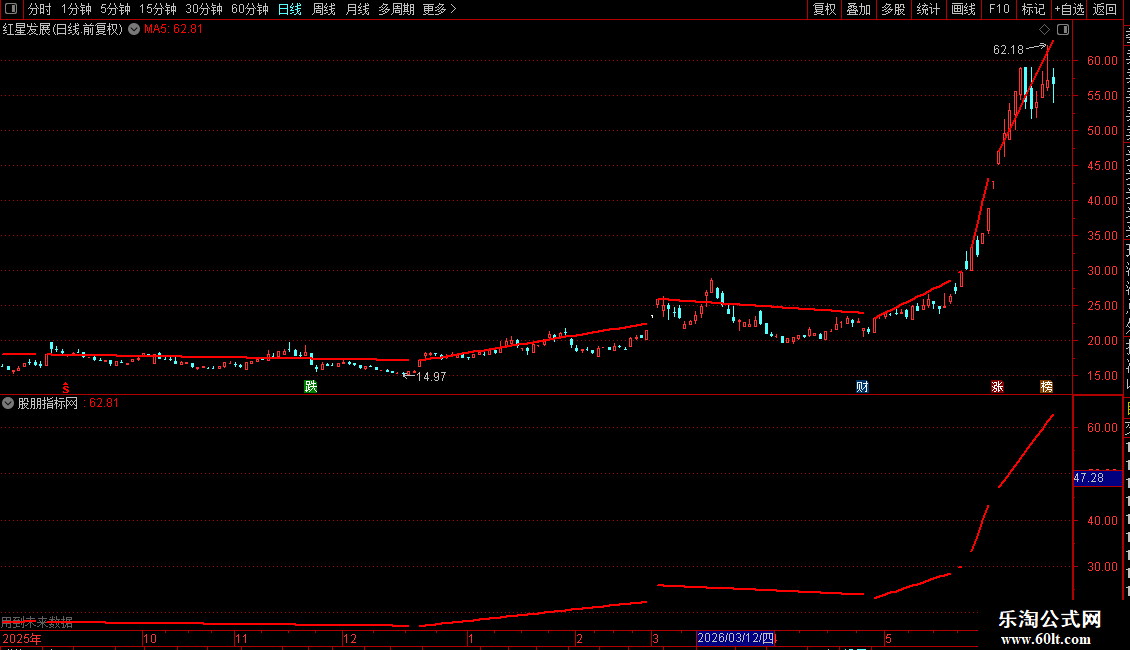This screenshot has height=650, width=1130.
Task: Click the 叠加 overlay button
Action: click(858, 9)
